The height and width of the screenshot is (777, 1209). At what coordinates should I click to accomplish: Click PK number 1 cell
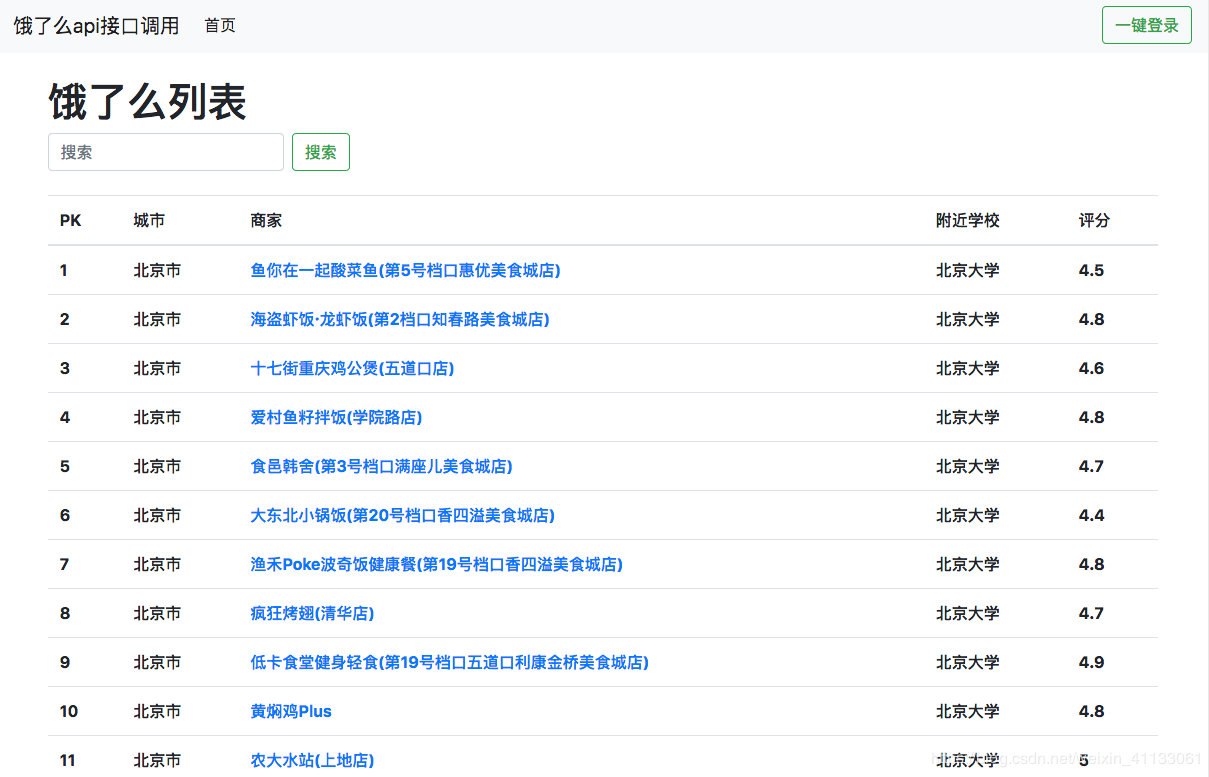point(64,270)
